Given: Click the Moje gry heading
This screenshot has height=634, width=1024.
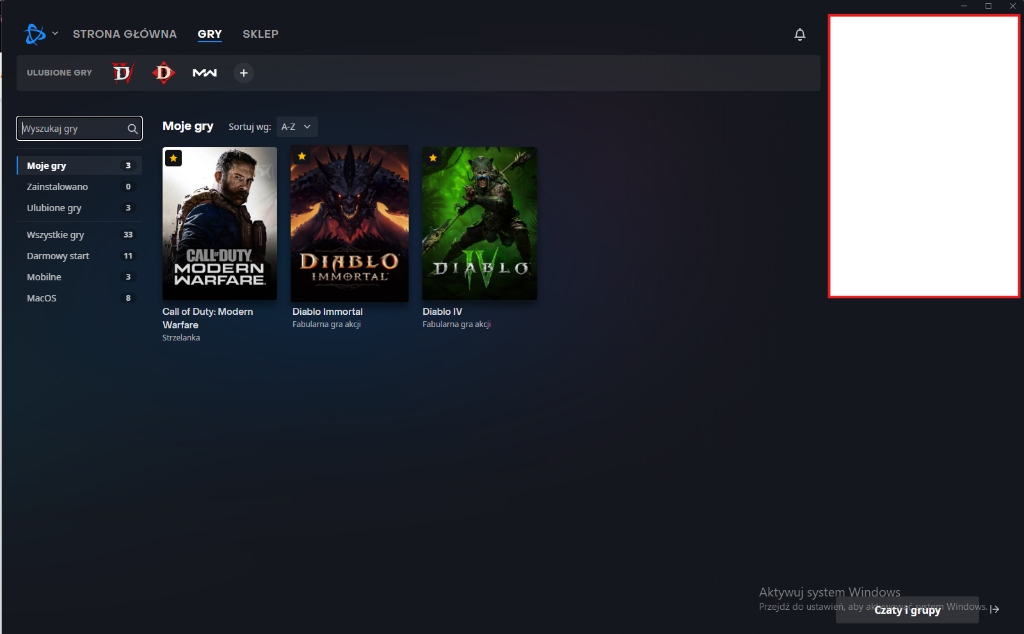Looking at the screenshot, I should 187,126.
